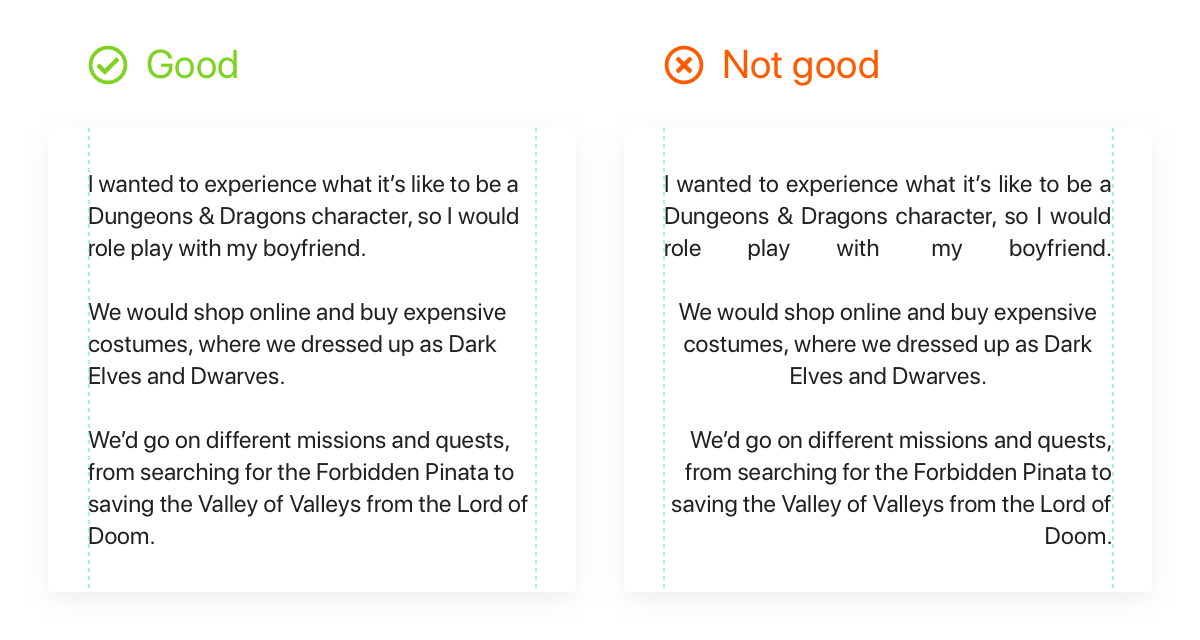This screenshot has height=640, width=1200.
Task: Click the right-aligned "Doom." word
Action: tap(1078, 537)
